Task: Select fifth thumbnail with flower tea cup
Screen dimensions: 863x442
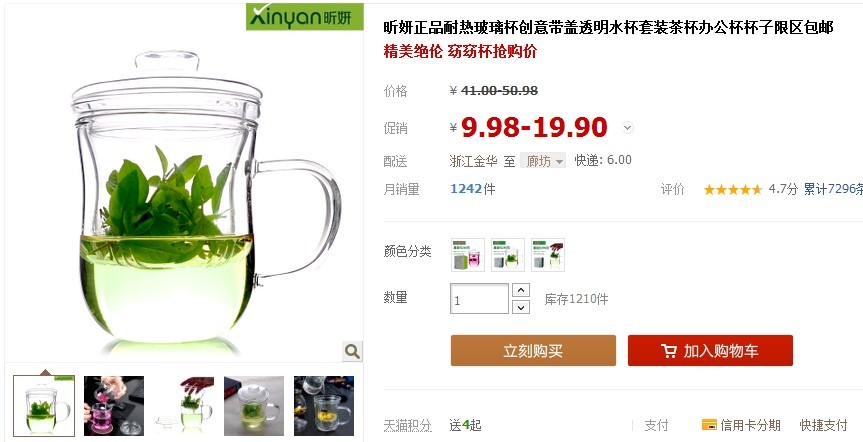Action: [x=324, y=406]
